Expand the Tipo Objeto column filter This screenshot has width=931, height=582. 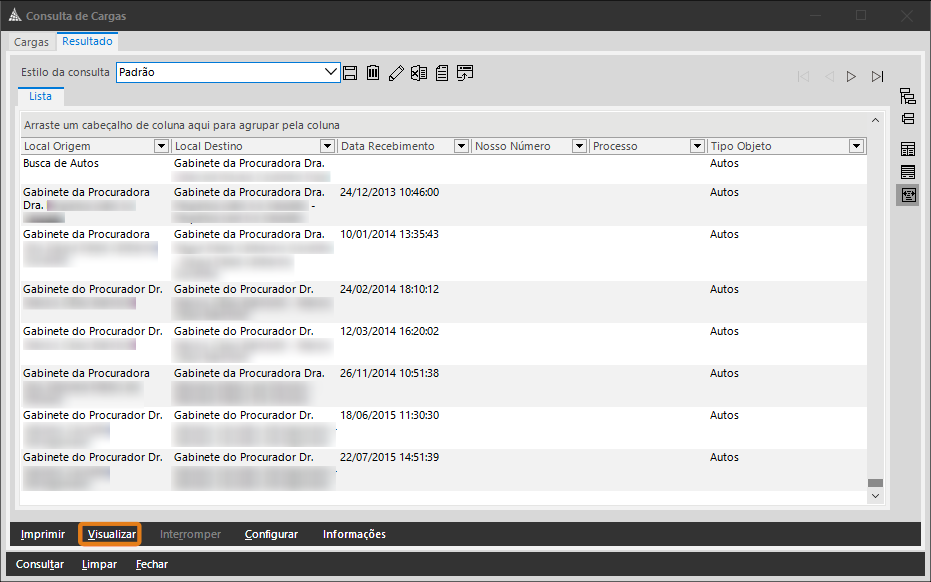tap(856, 146)
